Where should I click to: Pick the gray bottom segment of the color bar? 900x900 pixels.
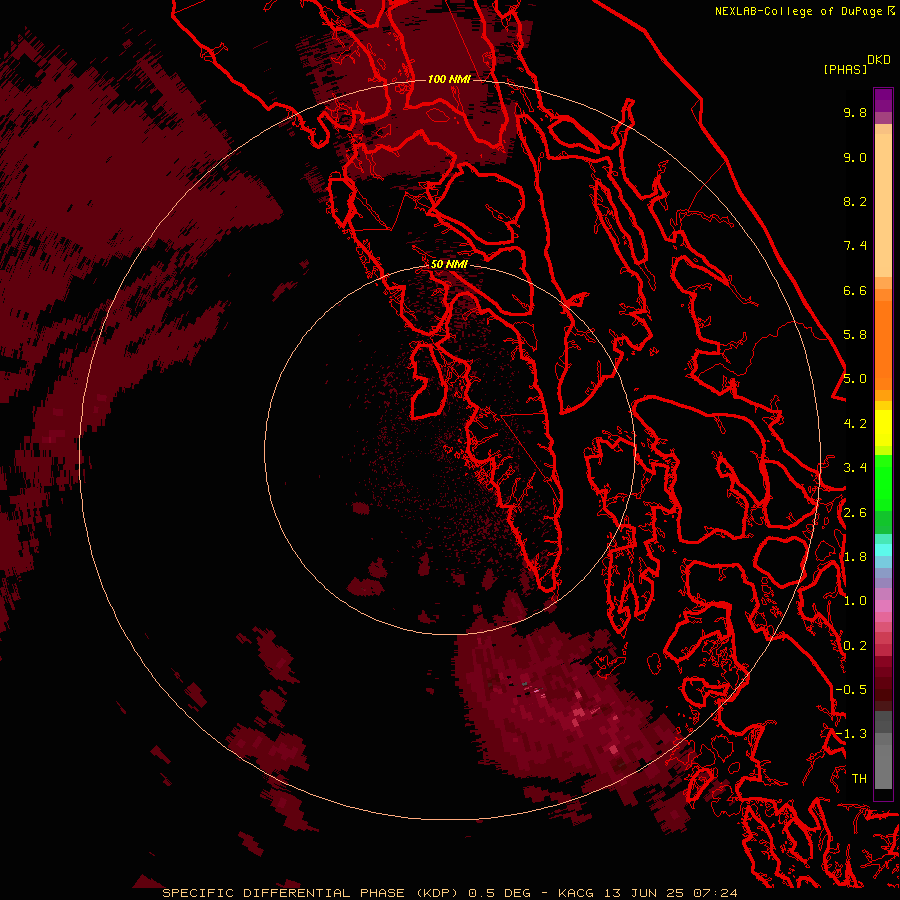pos(883,766)
